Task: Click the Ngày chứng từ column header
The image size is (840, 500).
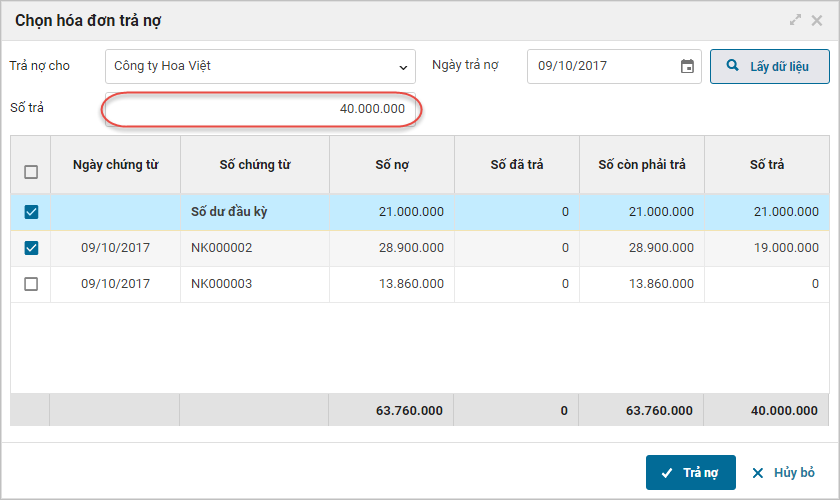Action: (116, 165)
